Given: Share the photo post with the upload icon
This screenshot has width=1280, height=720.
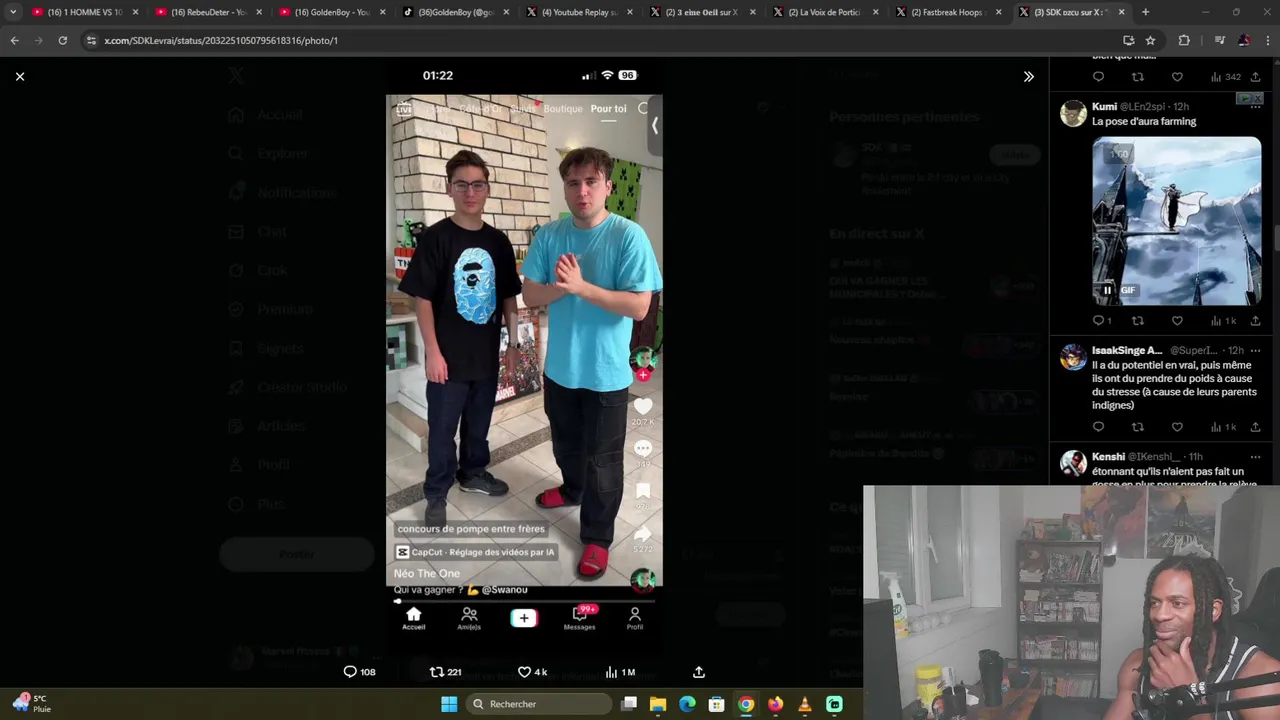Looking at the screenshot, I should pyautogui.click(x=699, y=672).
